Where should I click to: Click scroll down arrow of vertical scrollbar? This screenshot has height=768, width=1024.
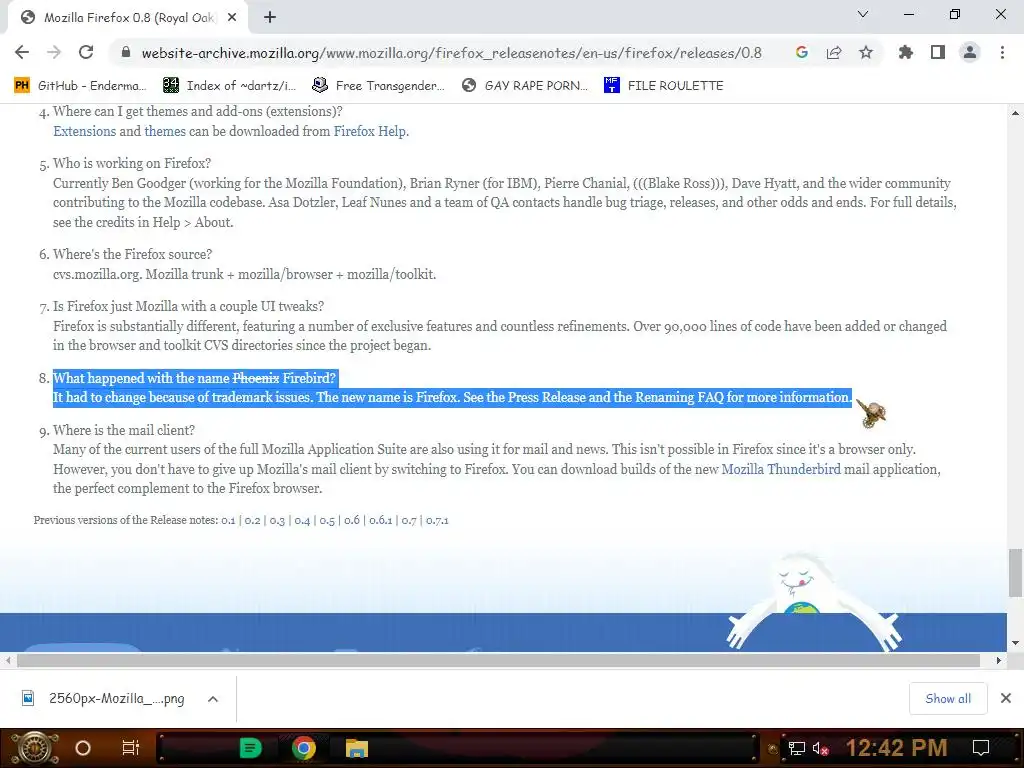point(1015,643)
